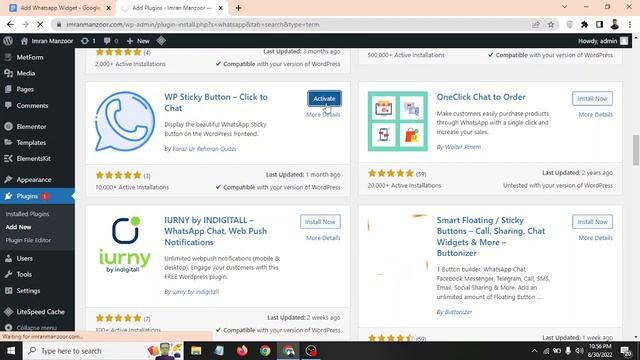Stop loading the page
The image size is (640, 360).
coord(40,24)
